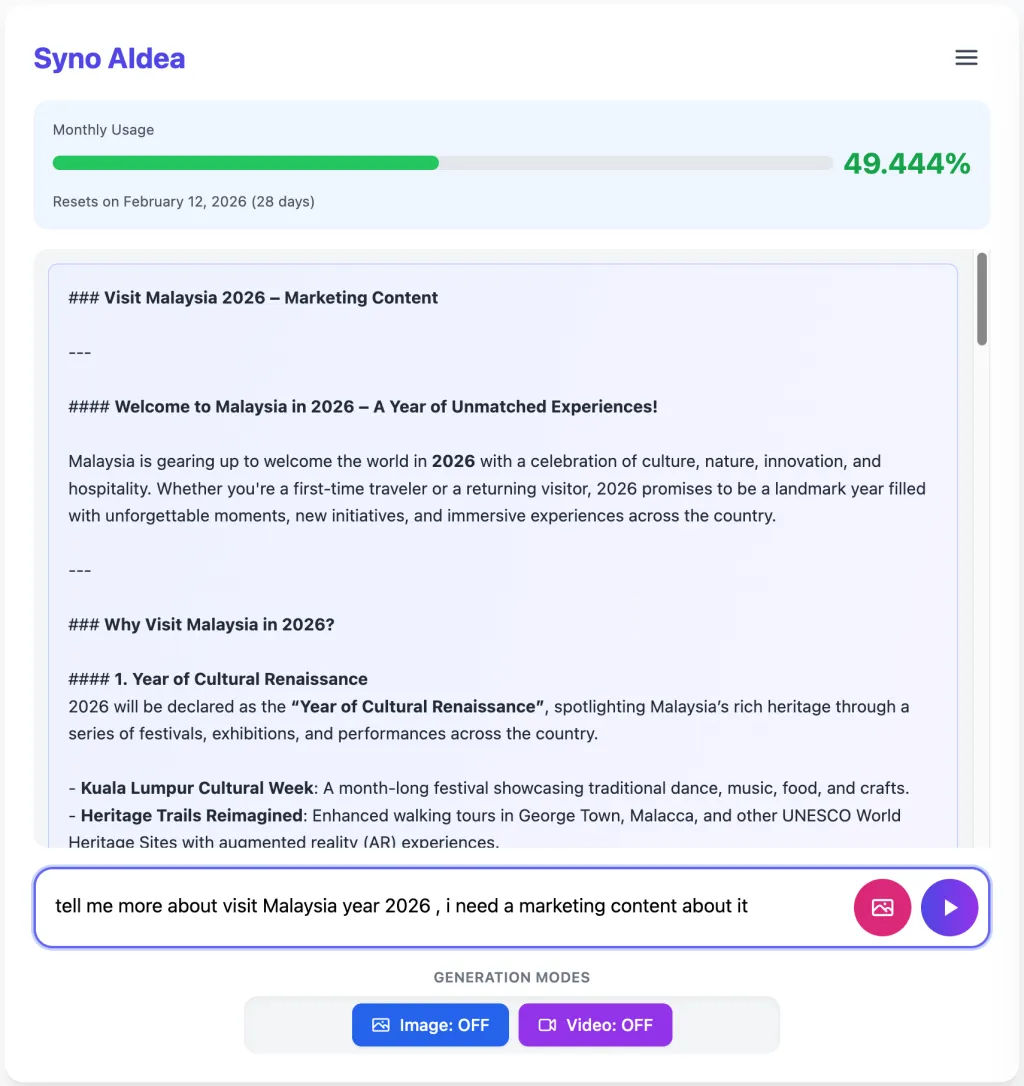Select the 49.444% usage percentage
The width and height of the screenshot is (1024, 1086).
click(906, 164)
